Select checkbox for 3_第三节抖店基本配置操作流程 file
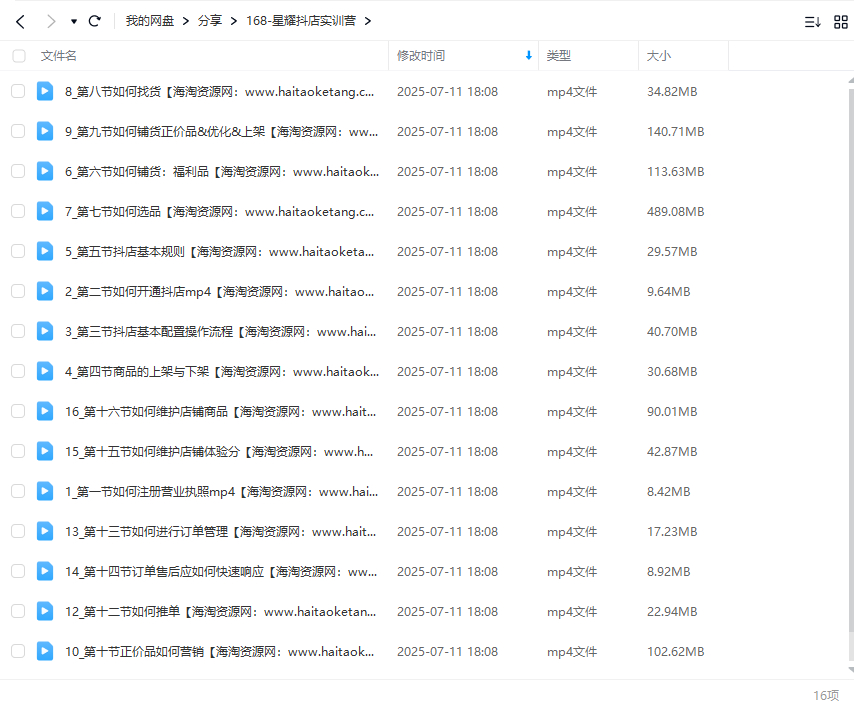Viewport: 854px width, 702px height. click(x=18, y=331)
